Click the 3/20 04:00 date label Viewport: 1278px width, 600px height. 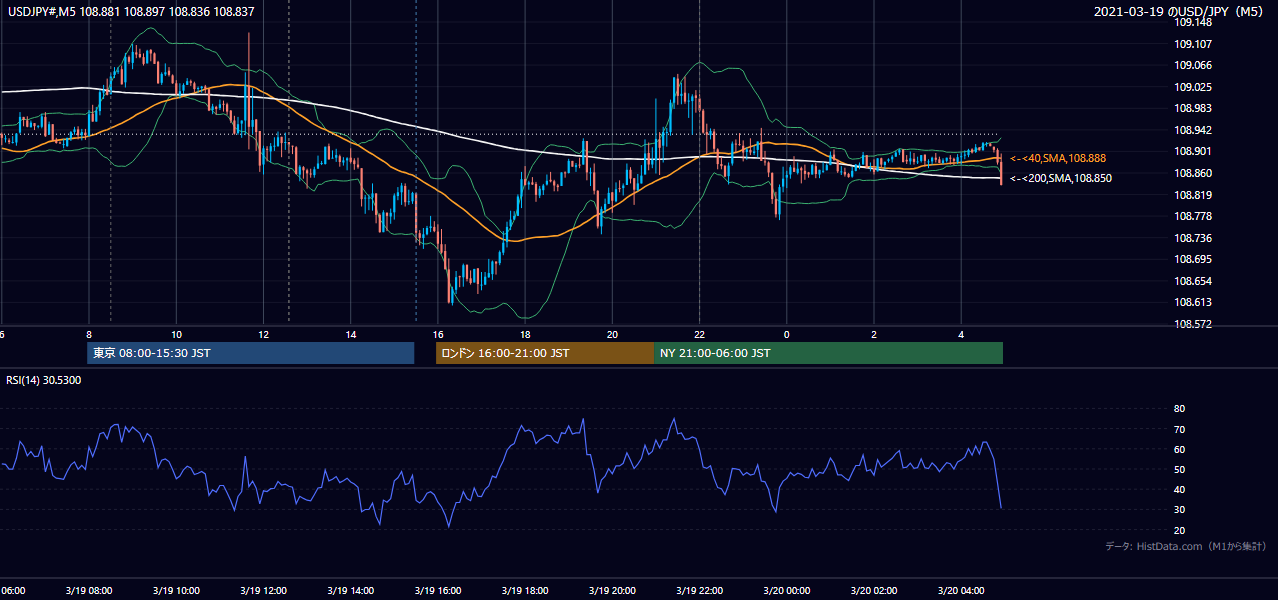tap(960, 591)
